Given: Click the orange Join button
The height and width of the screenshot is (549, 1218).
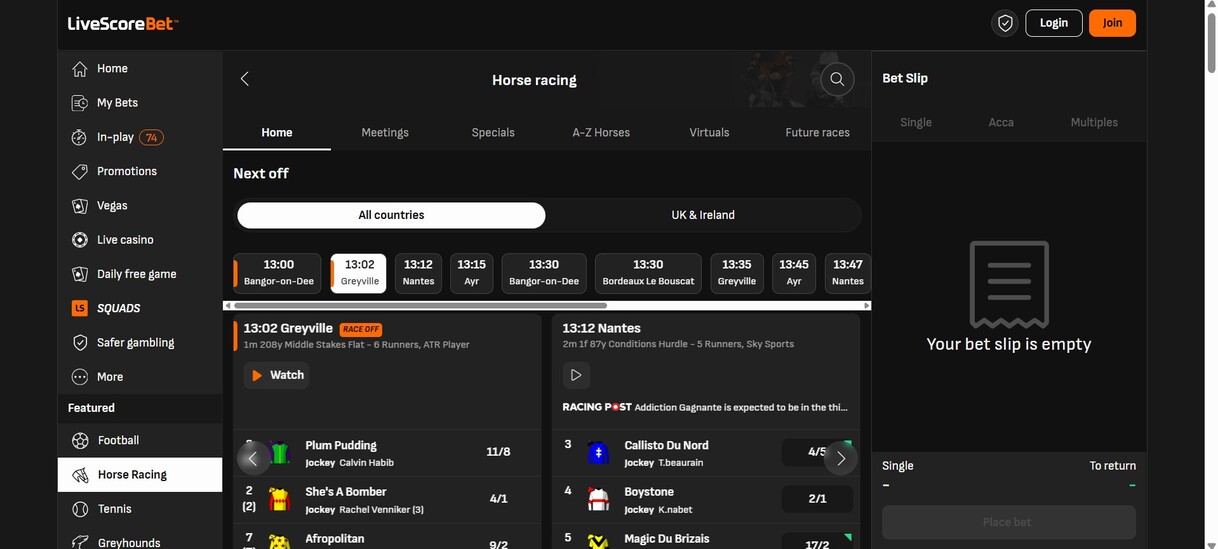Looking at the screenshot, I should pyautogui.click(x=1112, y=23).
